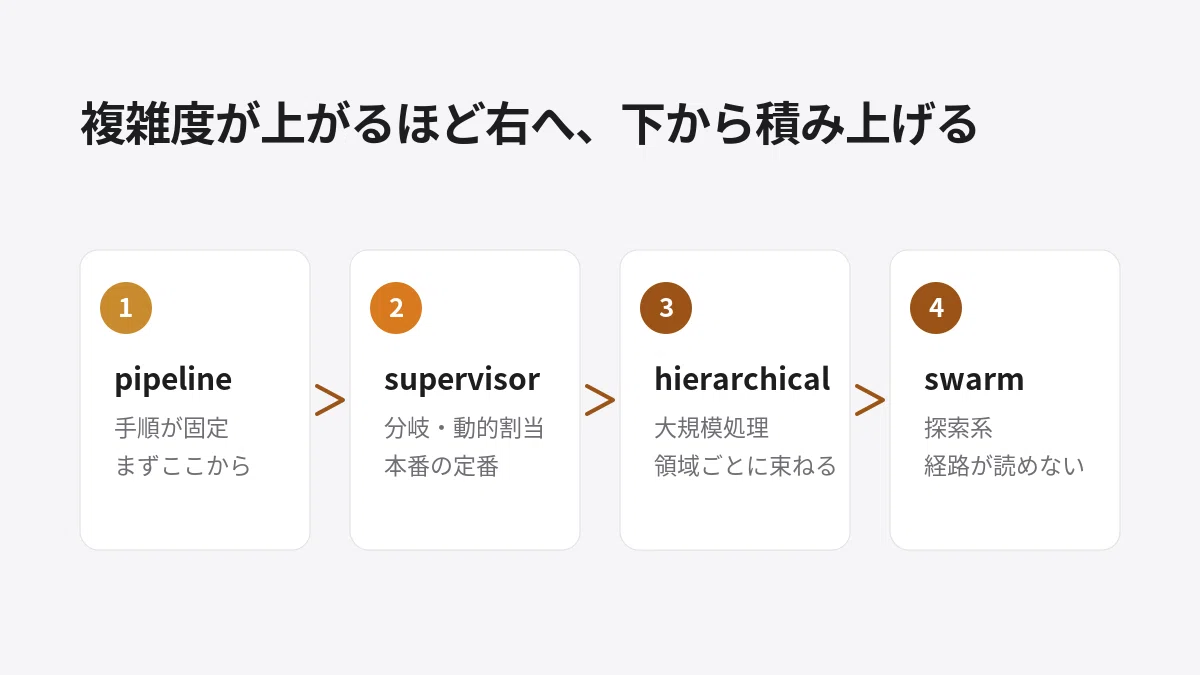
Task: Click the text 経路が読めない
Action: click(x=1004, y=467)
